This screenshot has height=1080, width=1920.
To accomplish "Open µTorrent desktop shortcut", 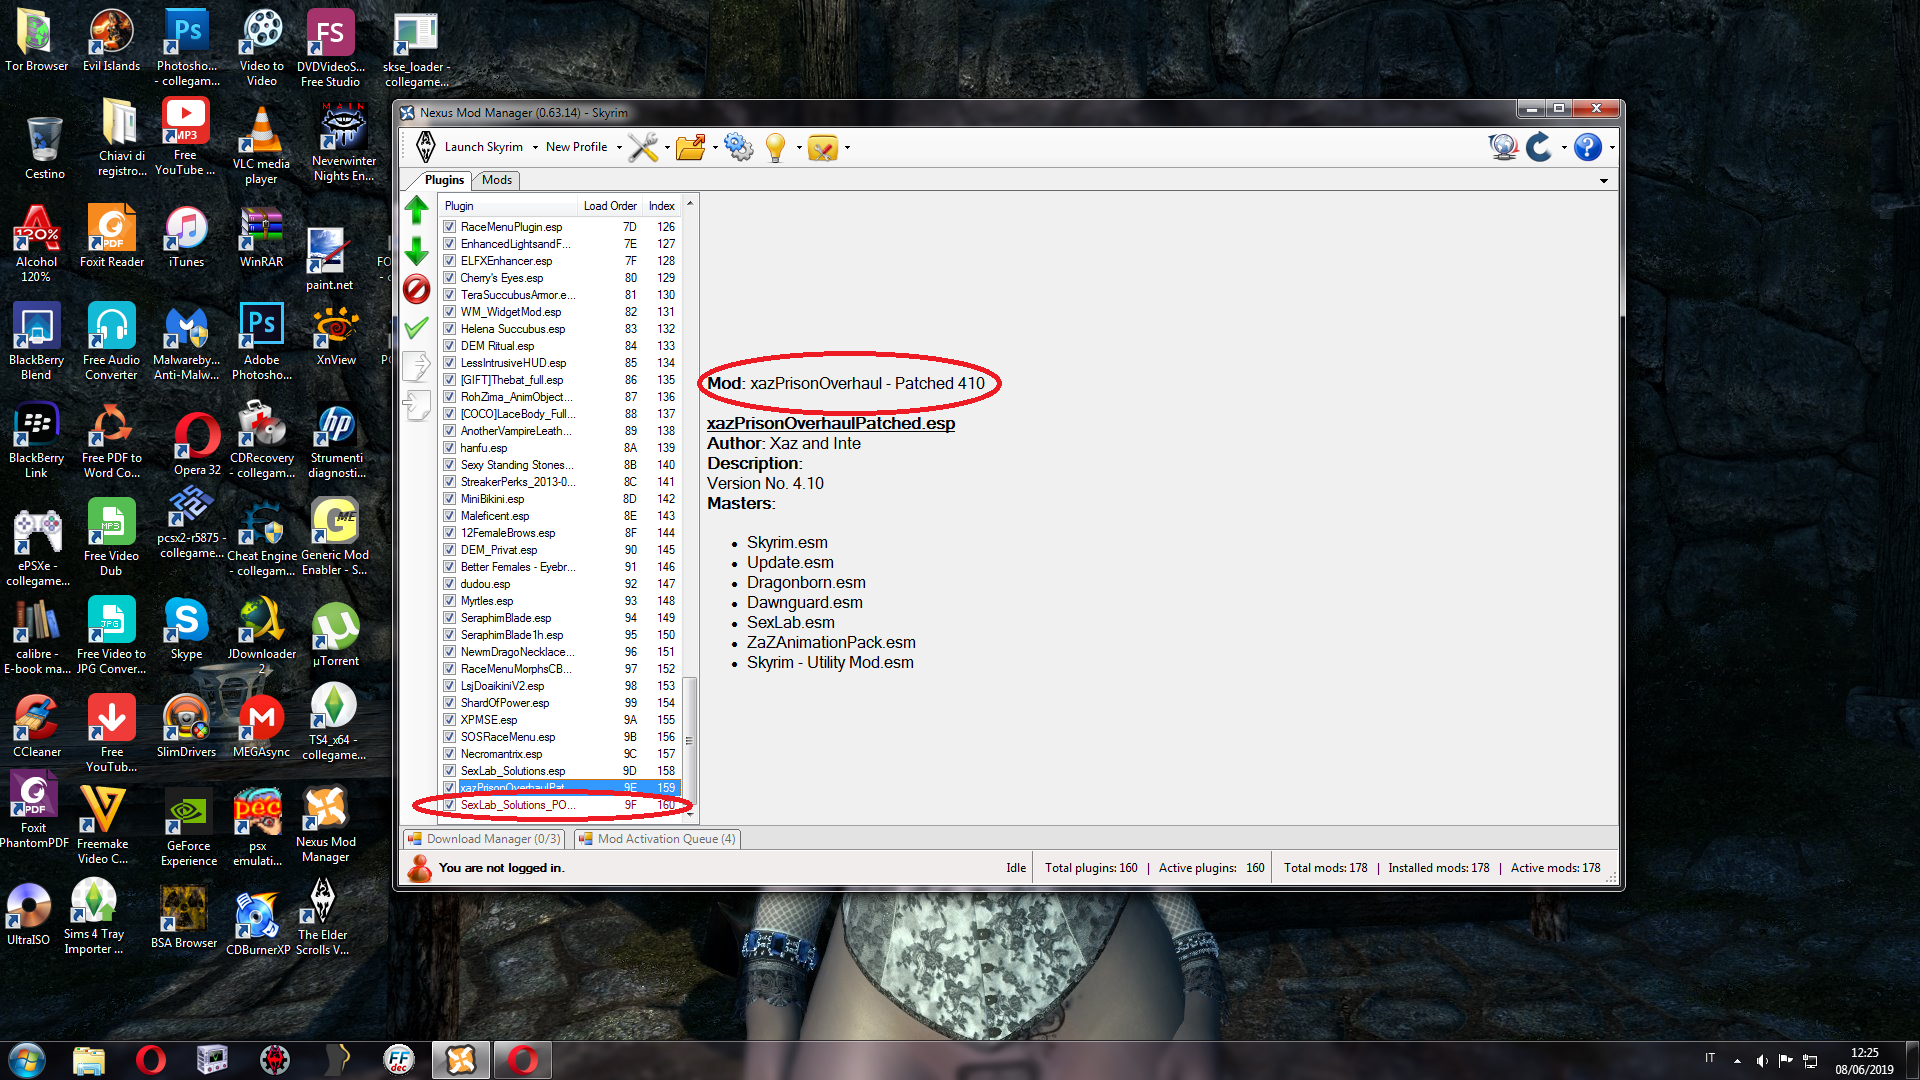I will [336, 635].
